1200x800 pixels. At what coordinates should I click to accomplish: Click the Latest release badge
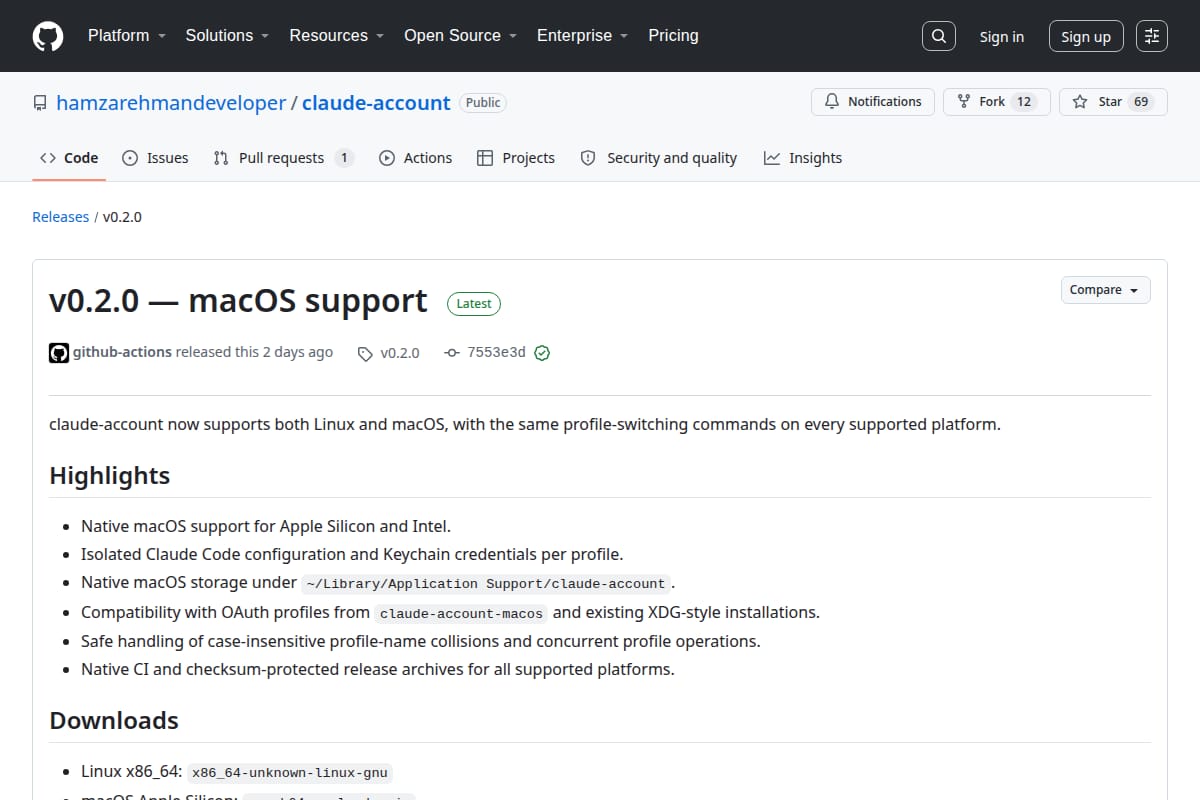pos(474,304)
